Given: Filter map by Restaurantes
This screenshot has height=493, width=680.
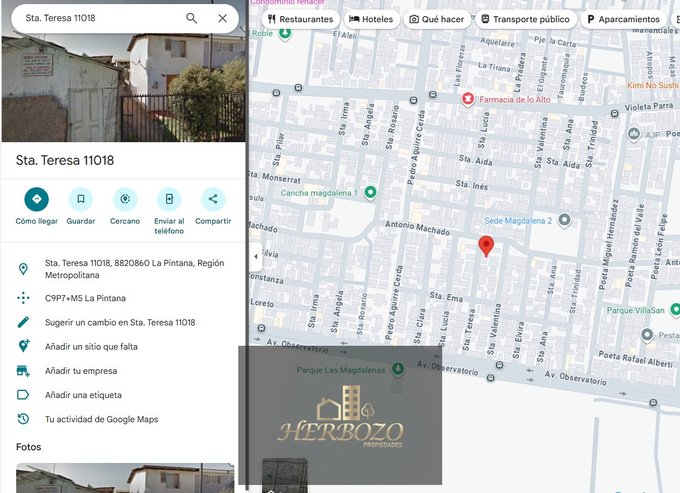Looking at the screenshot, I should (x=300, y=19).
